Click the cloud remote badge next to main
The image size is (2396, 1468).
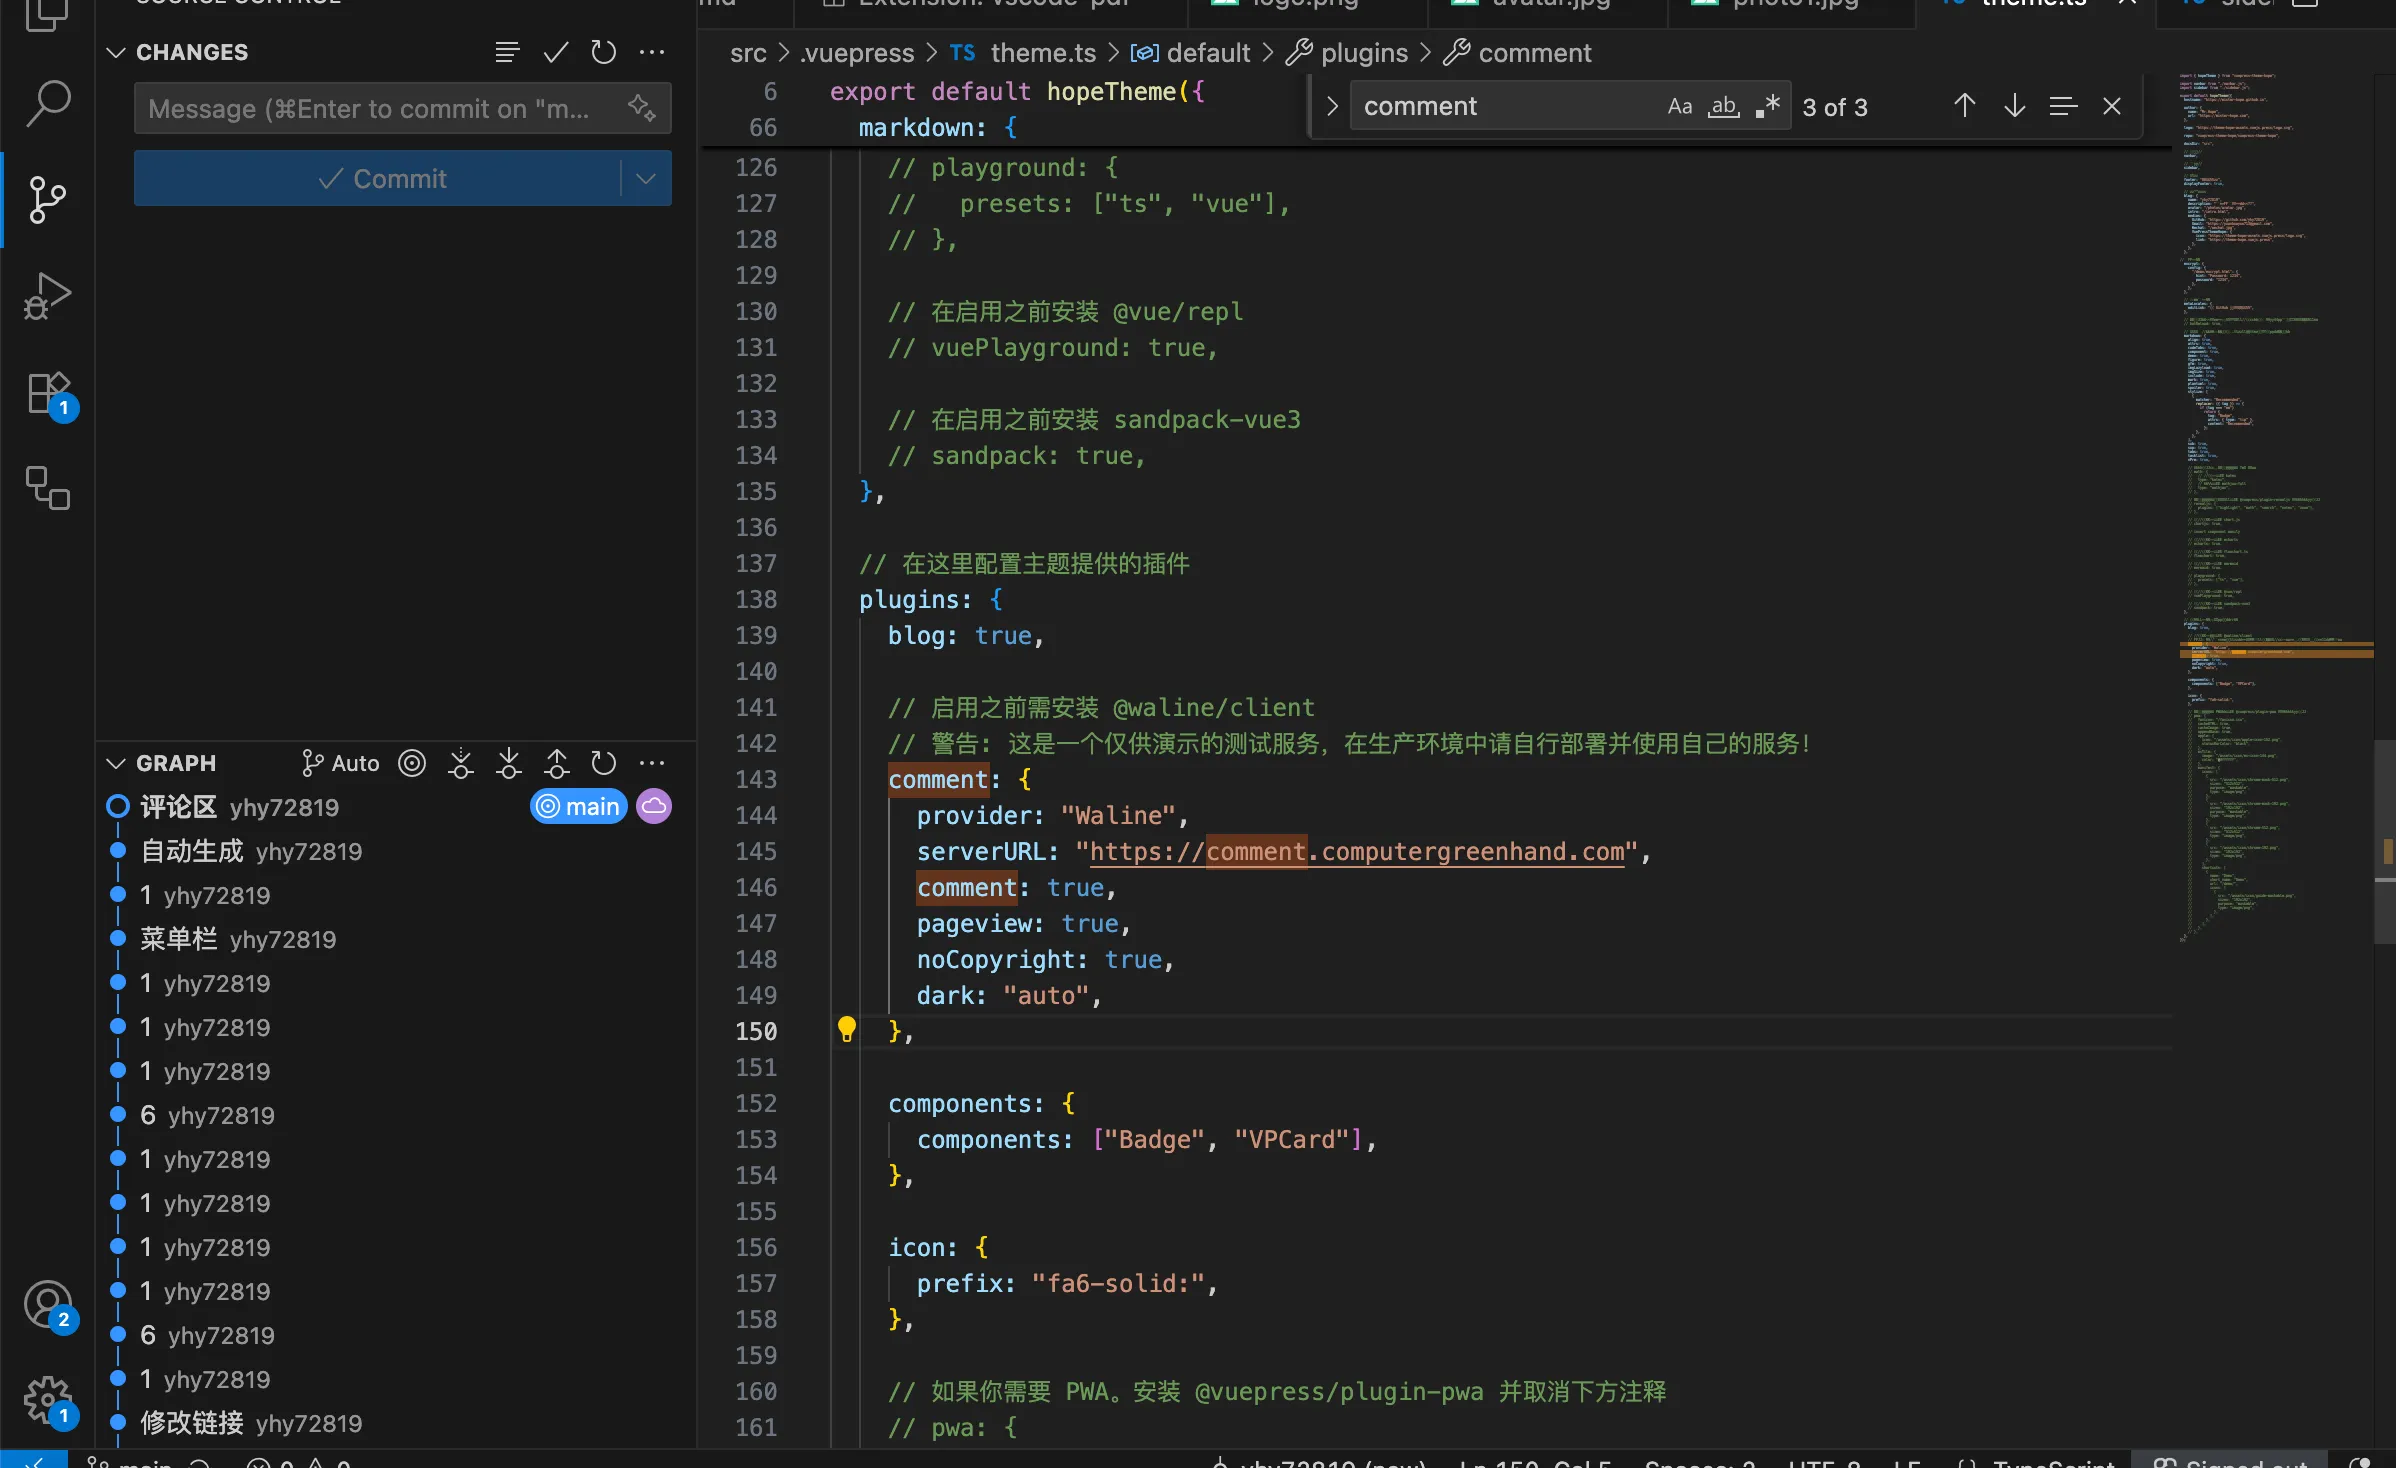[x=654, y=807]
